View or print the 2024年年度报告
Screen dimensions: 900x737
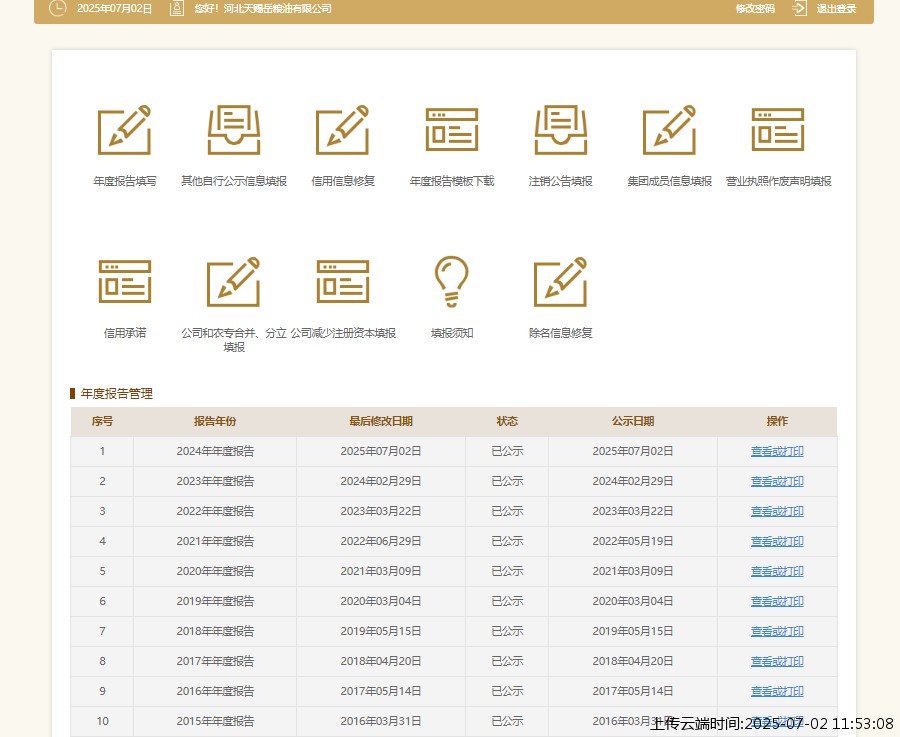777,451
